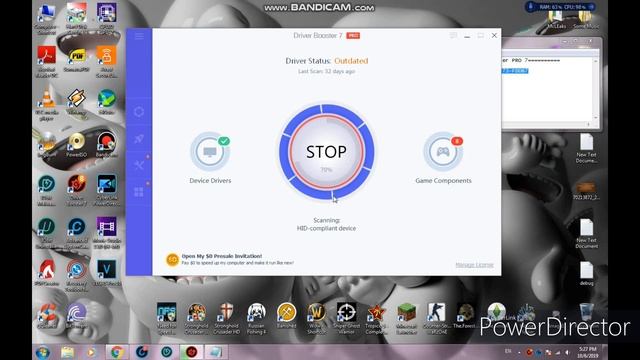This screenshot has width=640, height=360.
Task: Open Driver Booster hamburger menu
Action: pyautogui.click(x=139, y=36)
